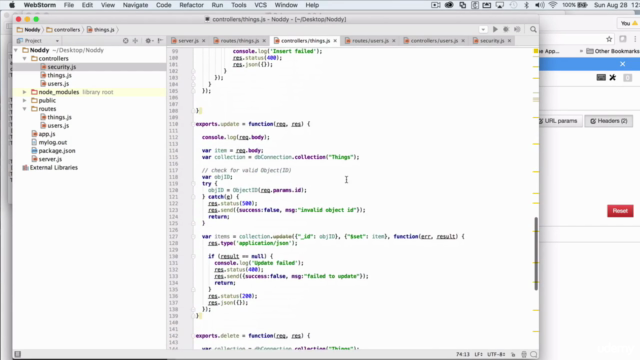Click keyboard shortcuts icon in browser window
This screenshot has height=360, width=640.
tap(601, 78)
